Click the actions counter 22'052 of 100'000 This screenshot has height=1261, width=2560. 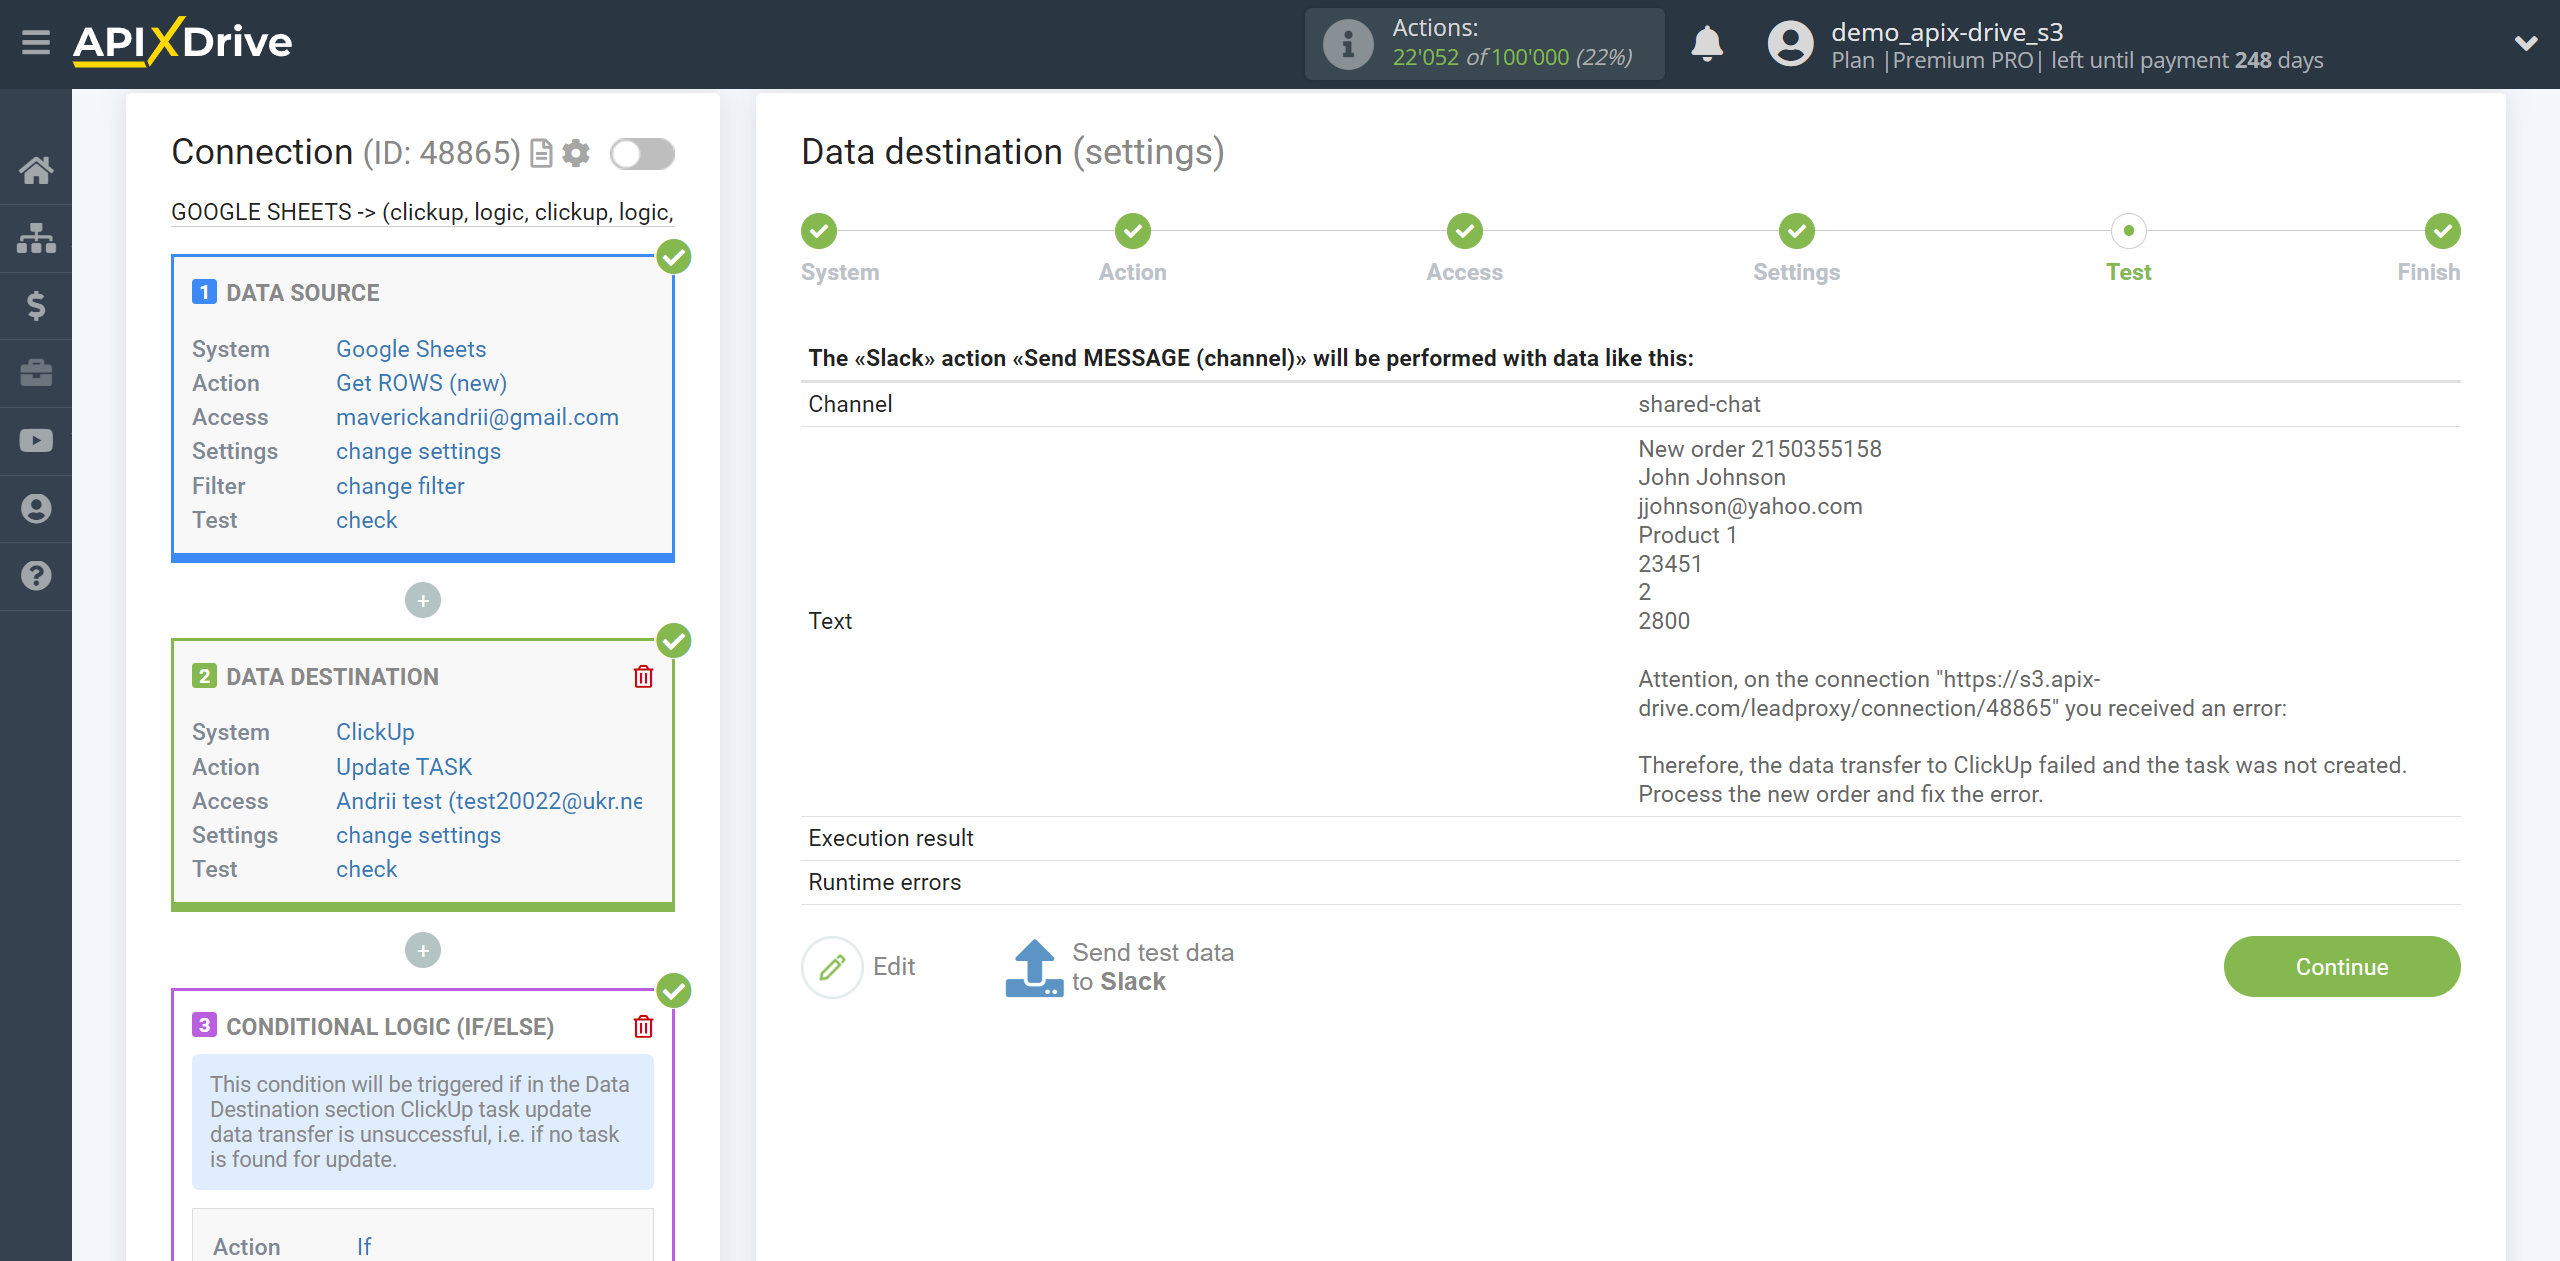coord(1512,58)
